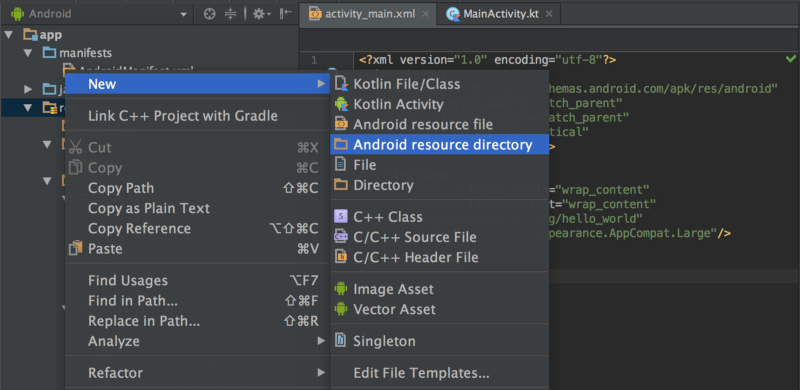Create new Image Asset
This screenshot has height=390, width=800.
click(x=440, y=289)
